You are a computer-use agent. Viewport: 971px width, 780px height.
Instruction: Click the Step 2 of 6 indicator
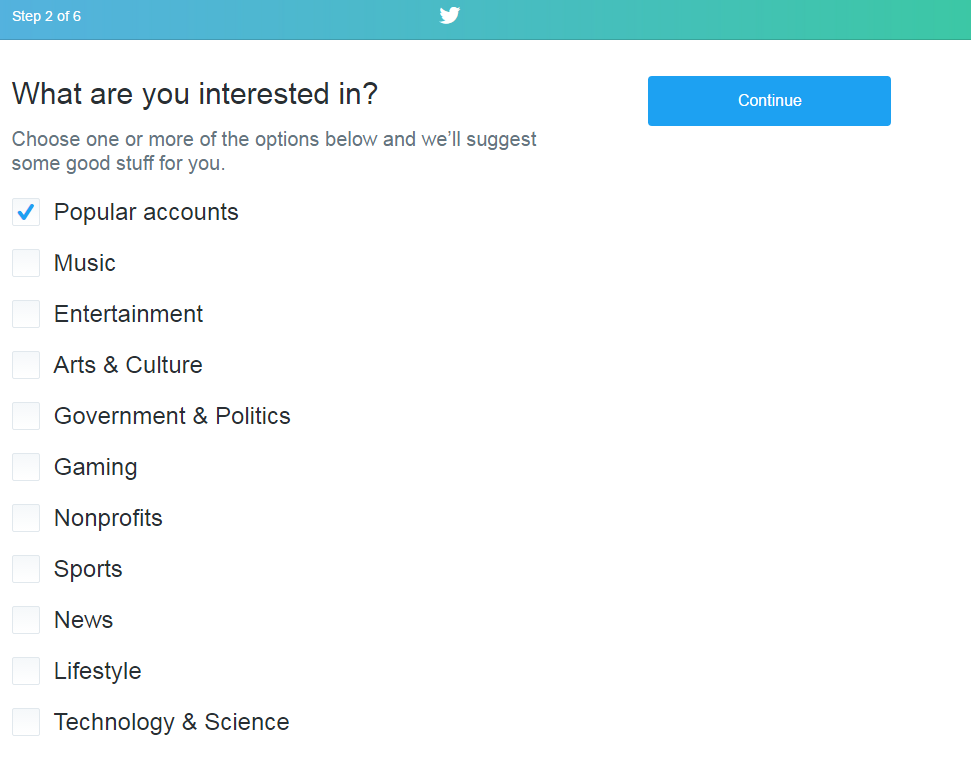(46, 16)
